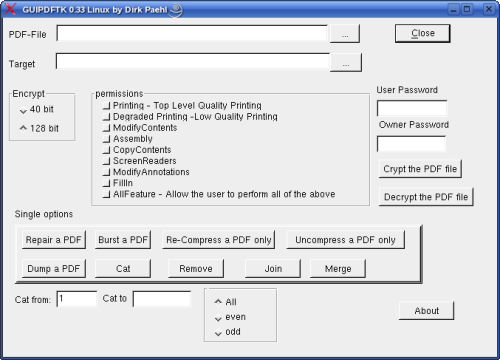
Task: Click the swirl logo in title bar
Action: click(176, 10)
